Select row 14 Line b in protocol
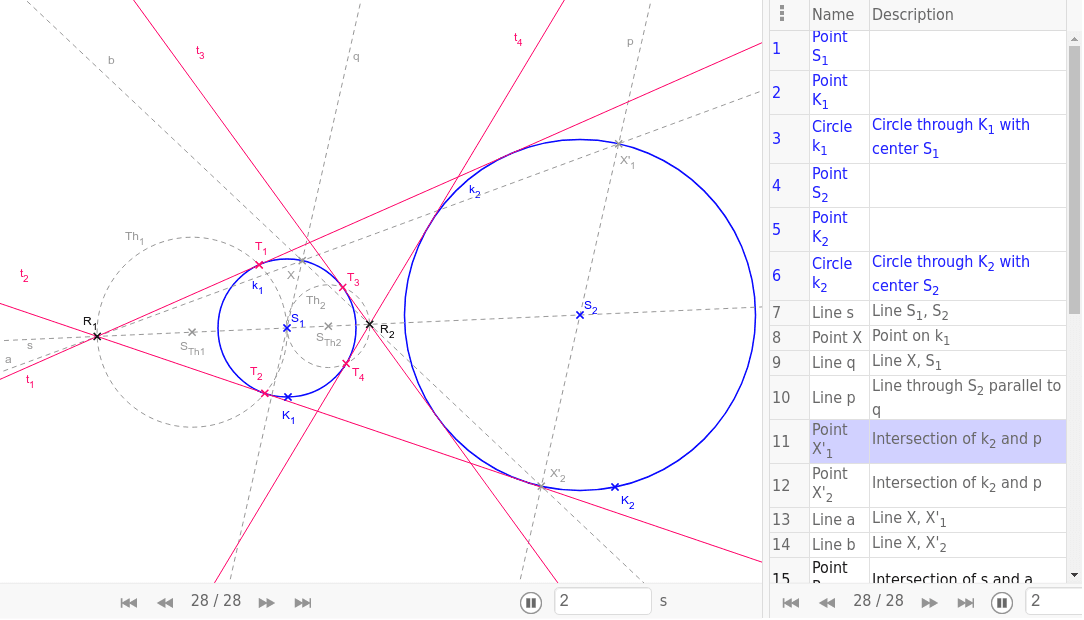This screenshot has width=1084, height=620. [x=917, y=545]
